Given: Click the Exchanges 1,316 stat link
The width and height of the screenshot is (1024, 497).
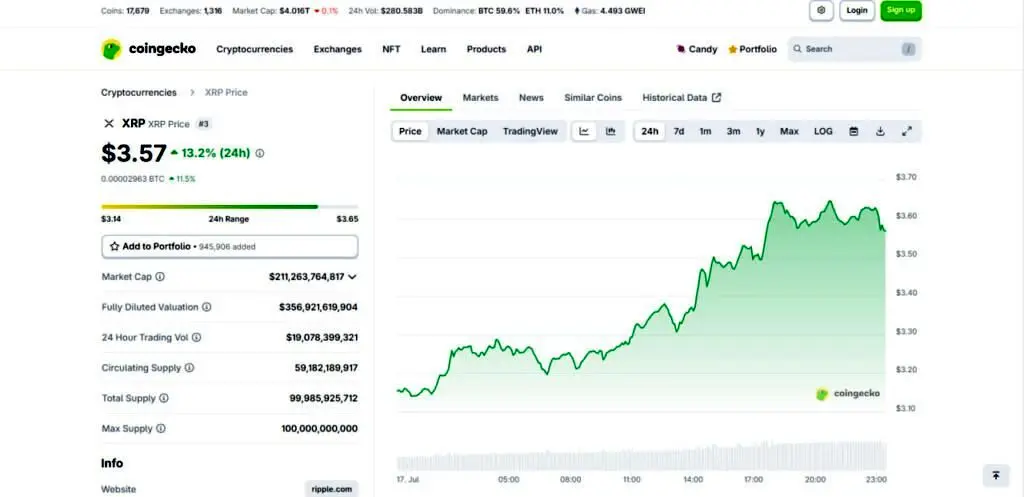Looking at the screenshot, I should pyautogui.click(x=191, y=10).
